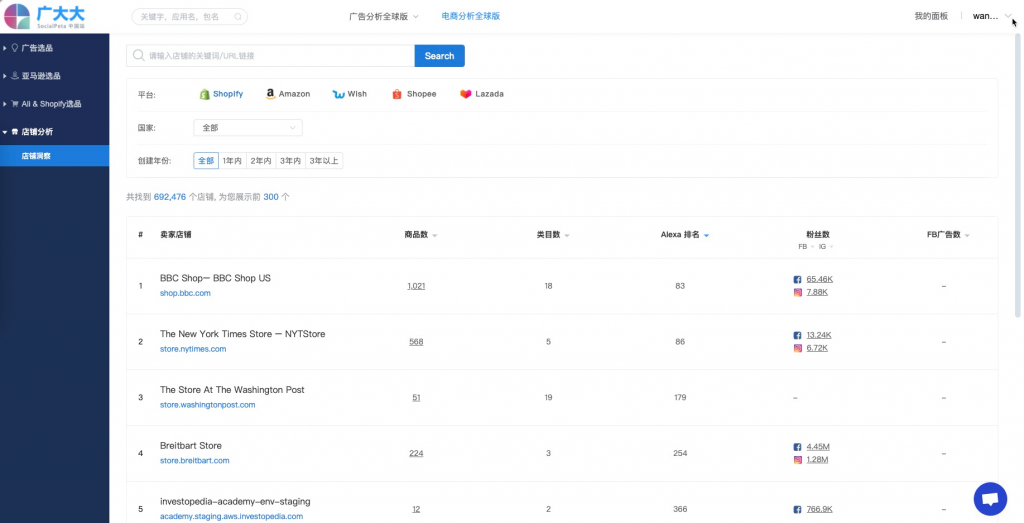1024x523 pixels.
Task: Select the Wish platform icon
Action: click(338, 94)
